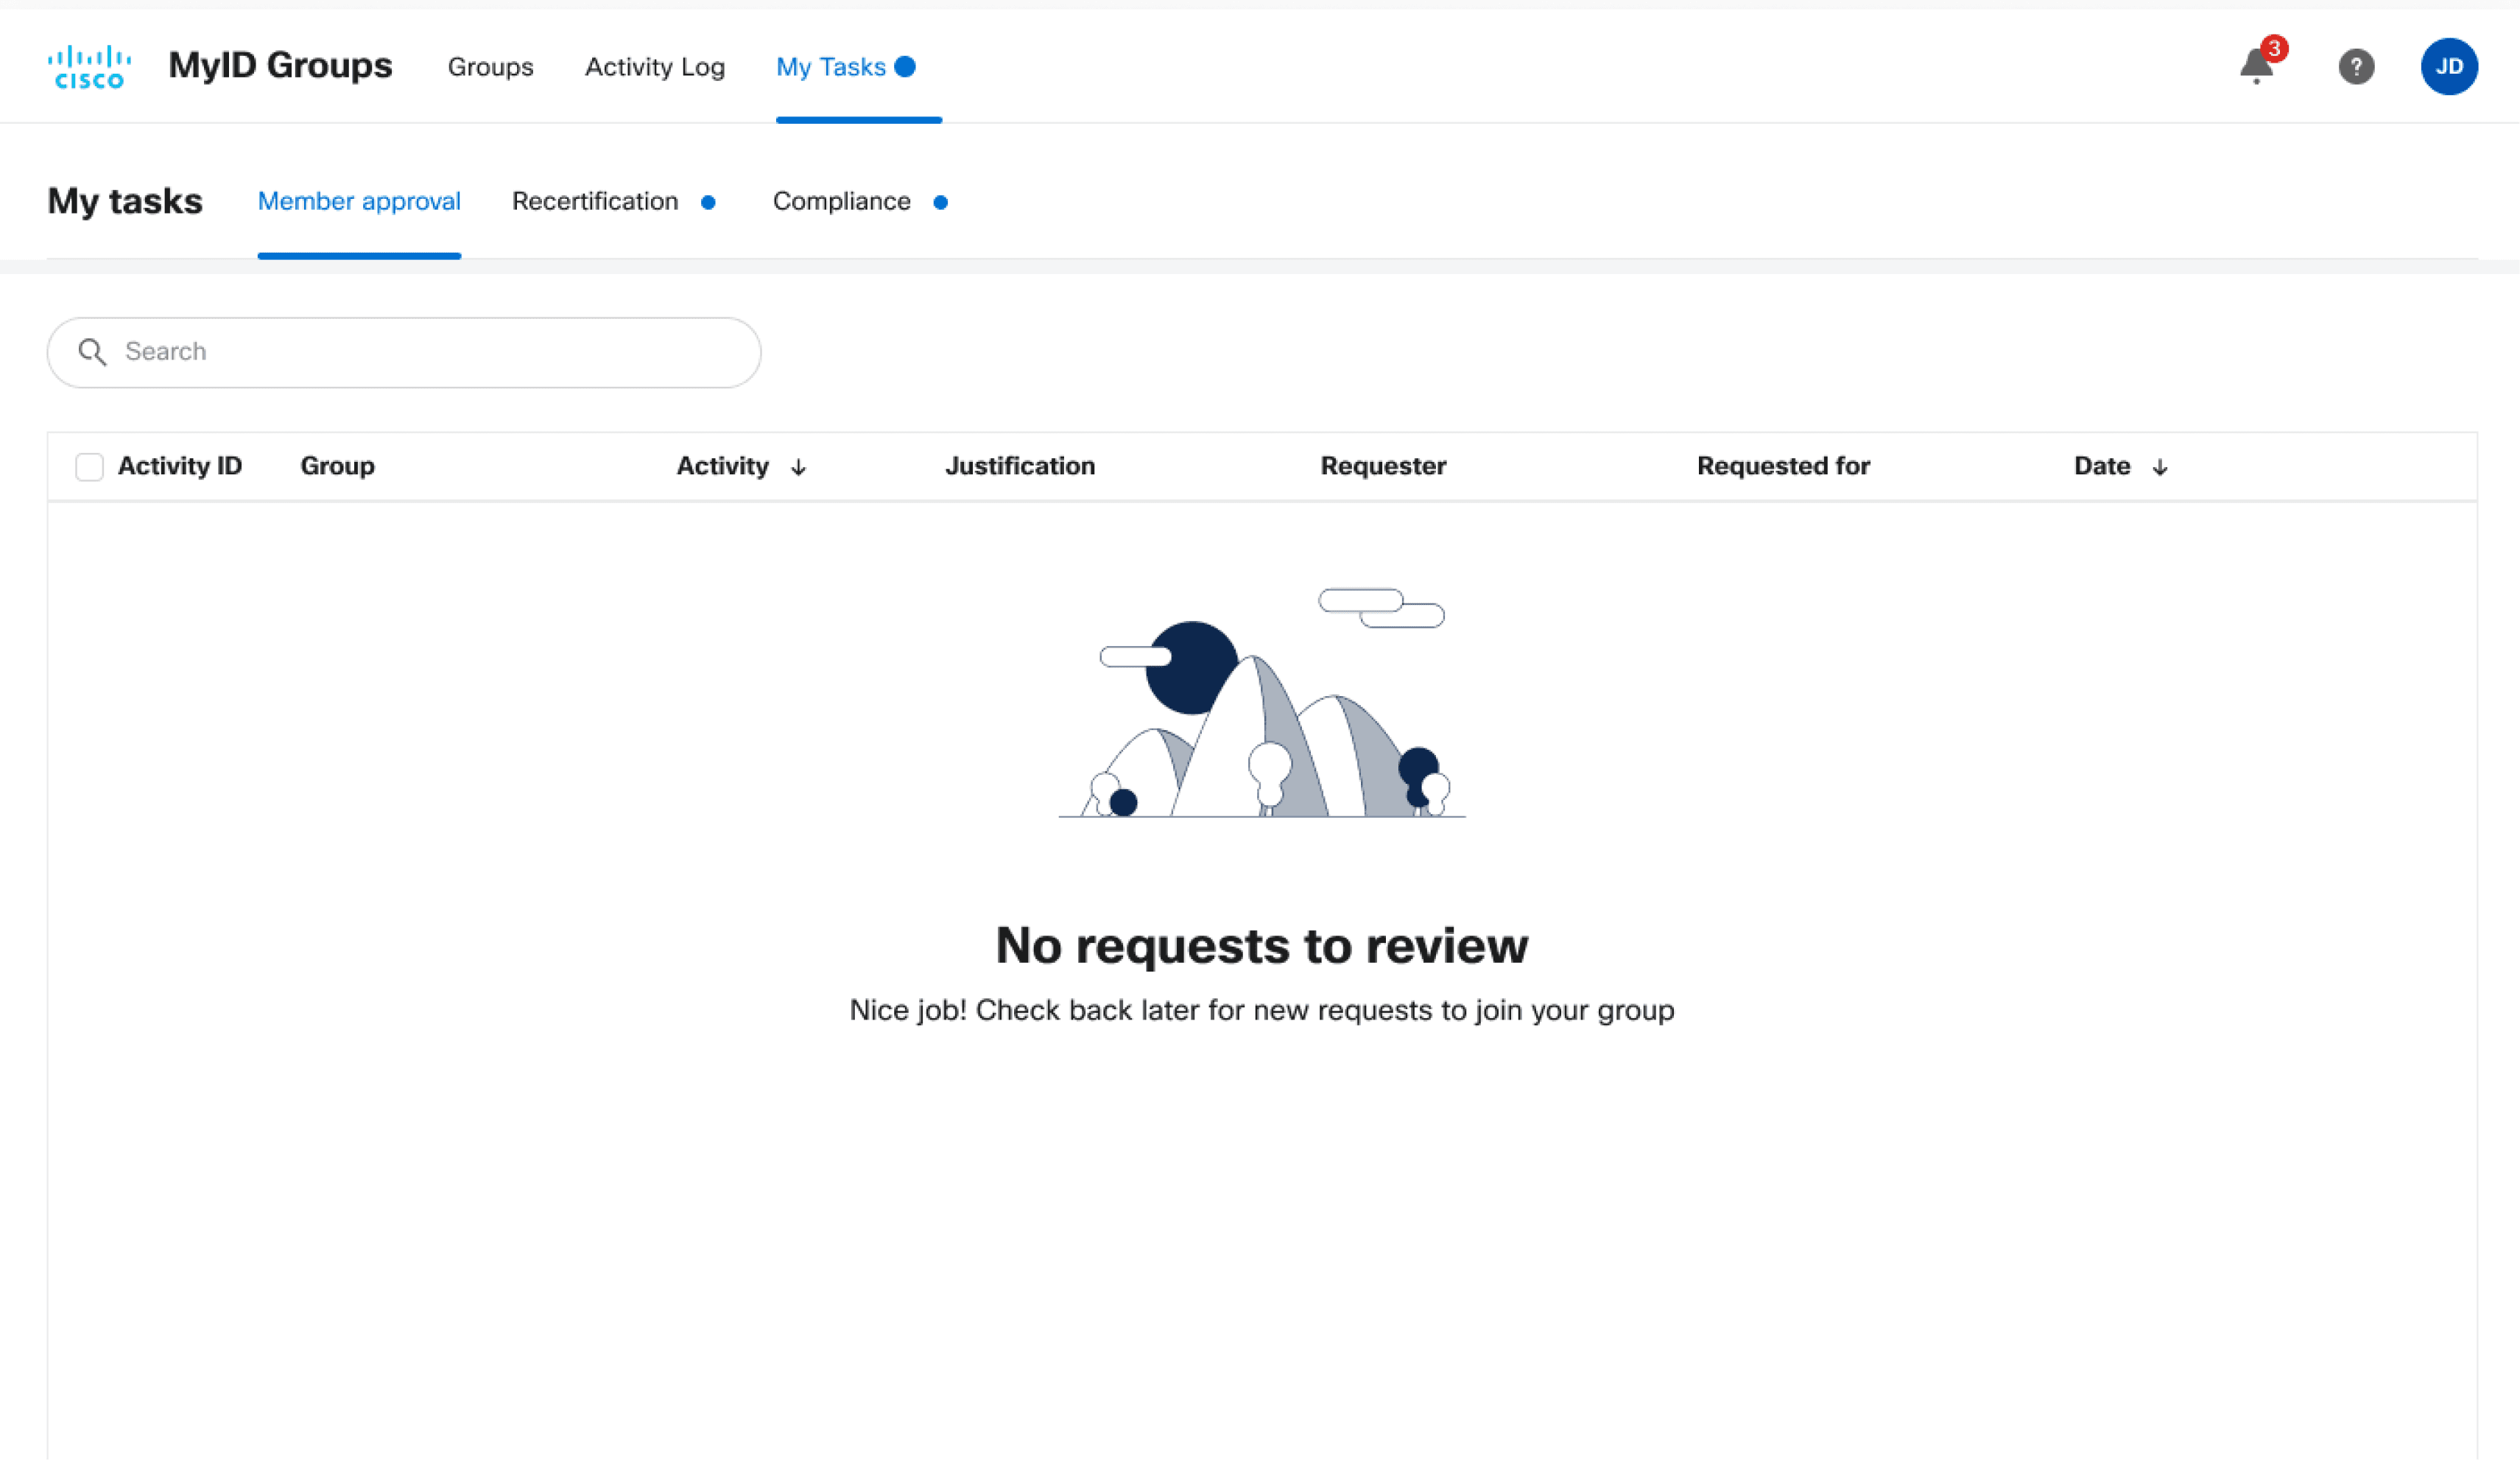Click the Group column header
This screenshot has height=1460, width=2520.
pos(337,466)
